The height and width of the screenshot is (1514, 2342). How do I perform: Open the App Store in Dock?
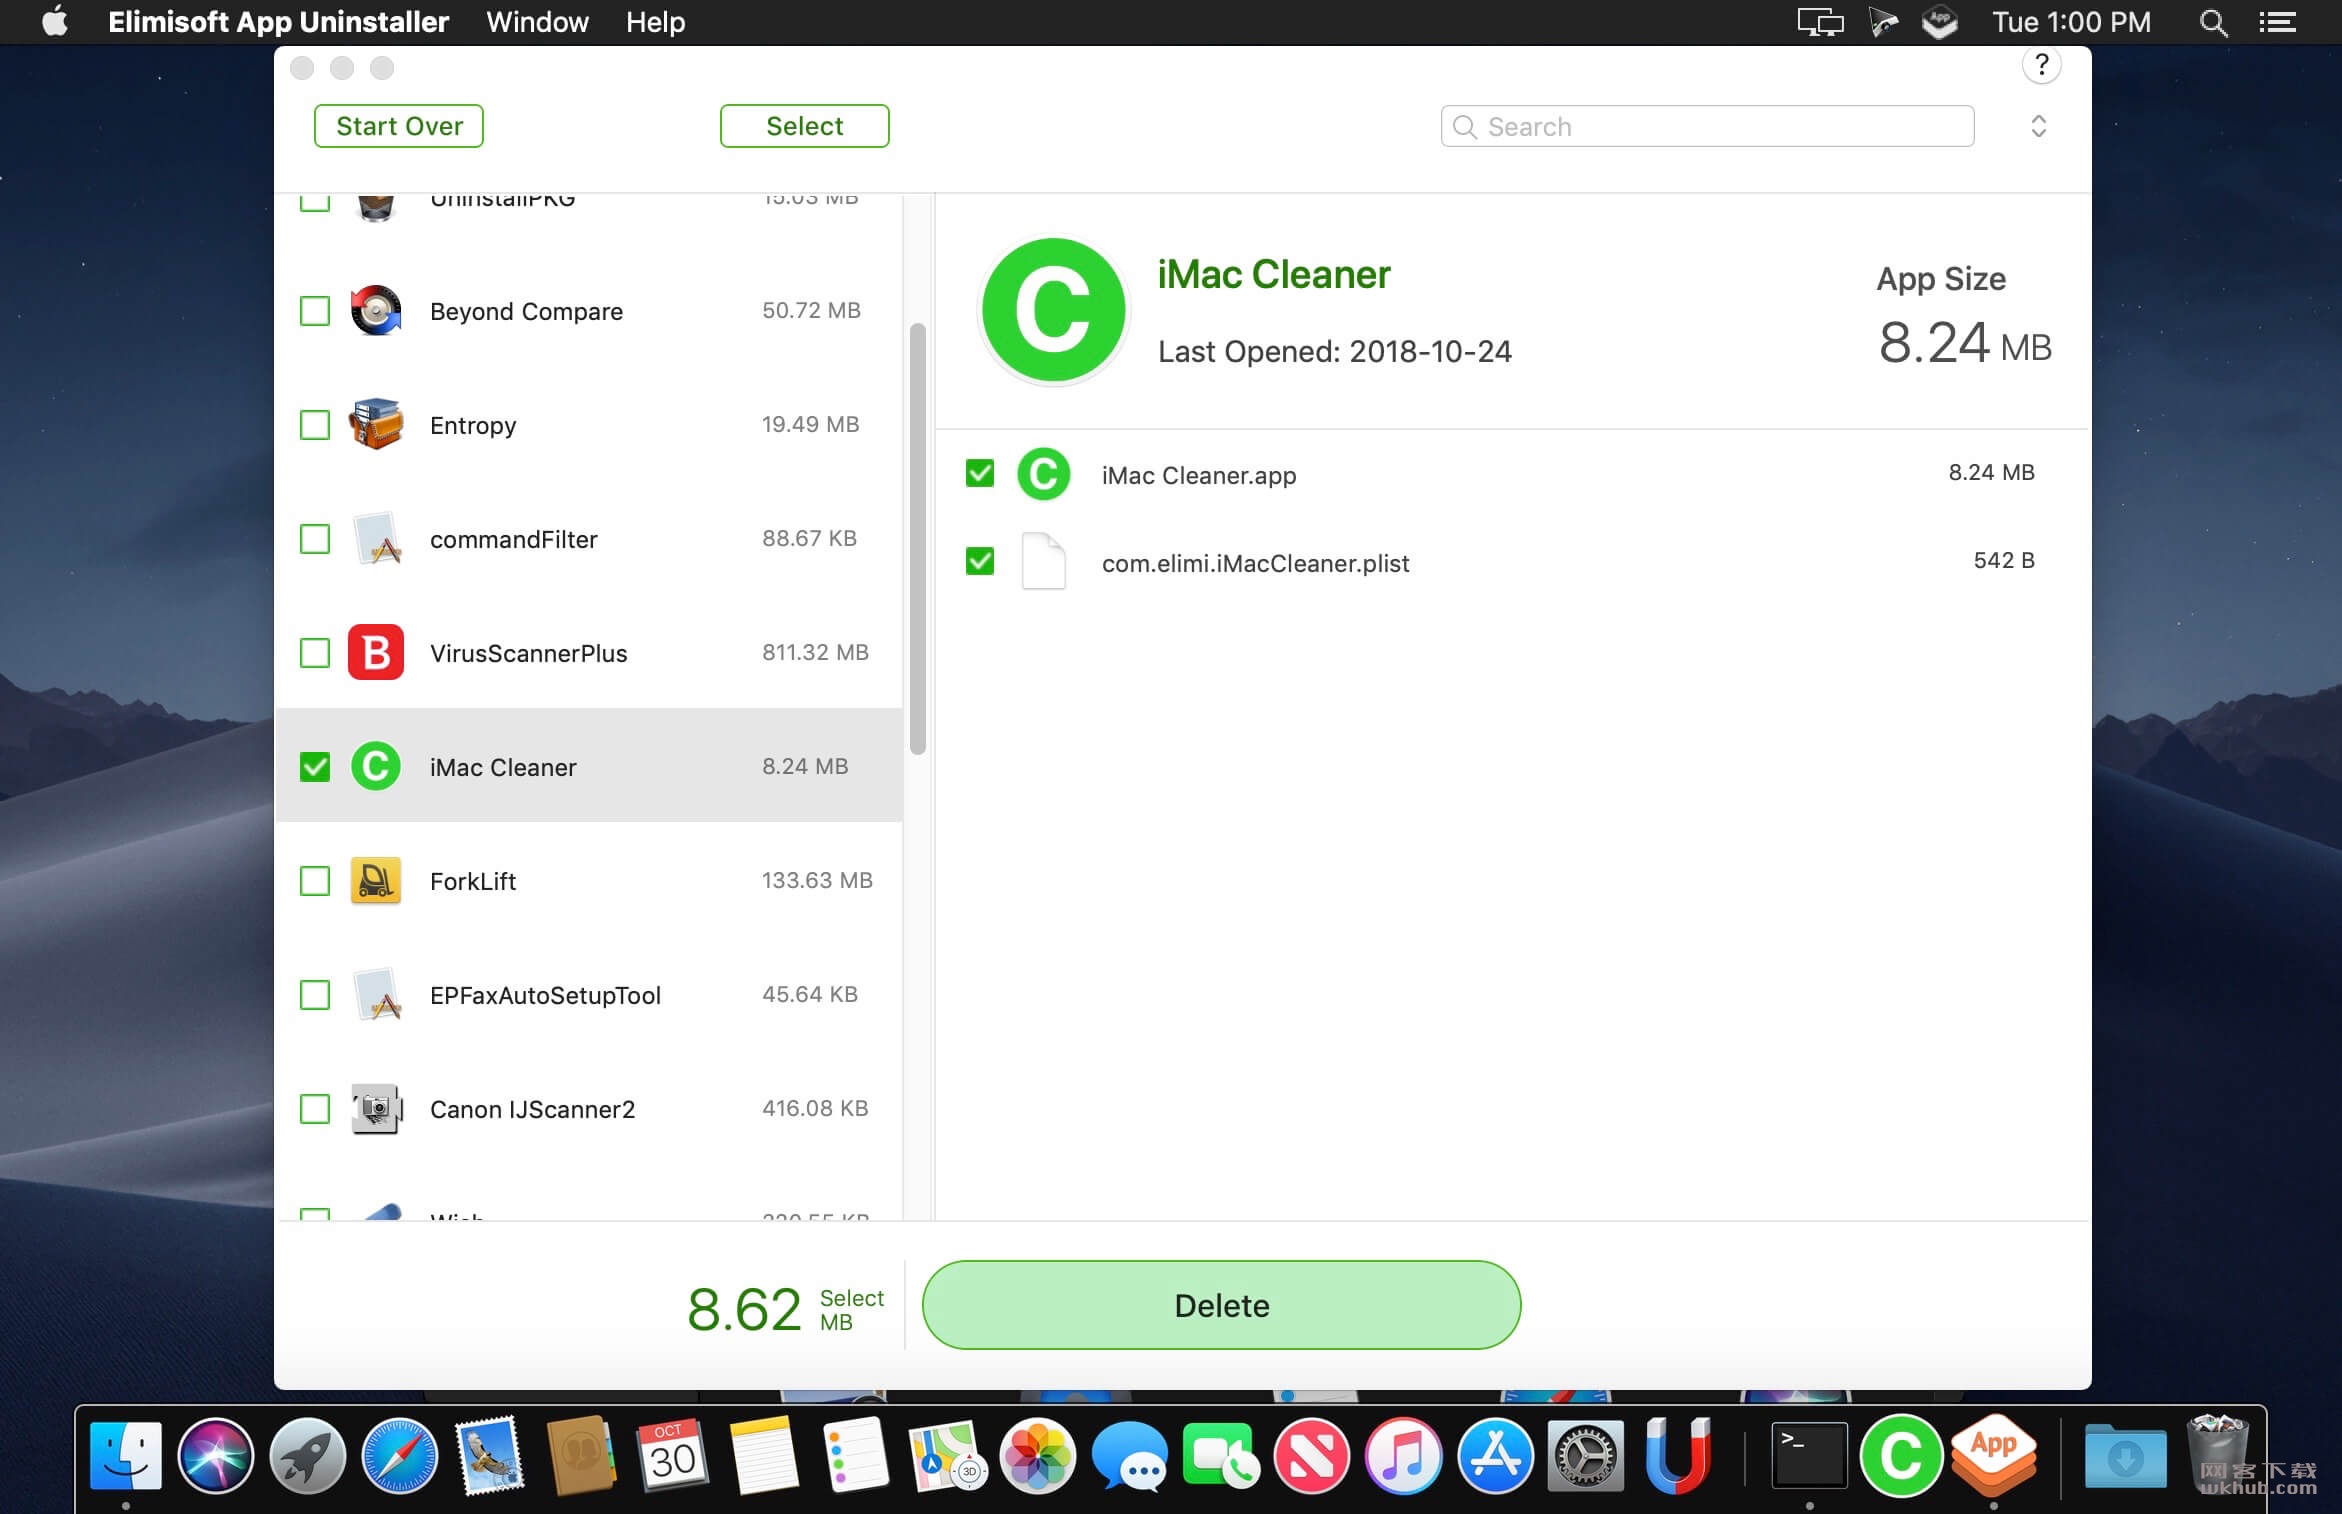tap(1495, 1455)
